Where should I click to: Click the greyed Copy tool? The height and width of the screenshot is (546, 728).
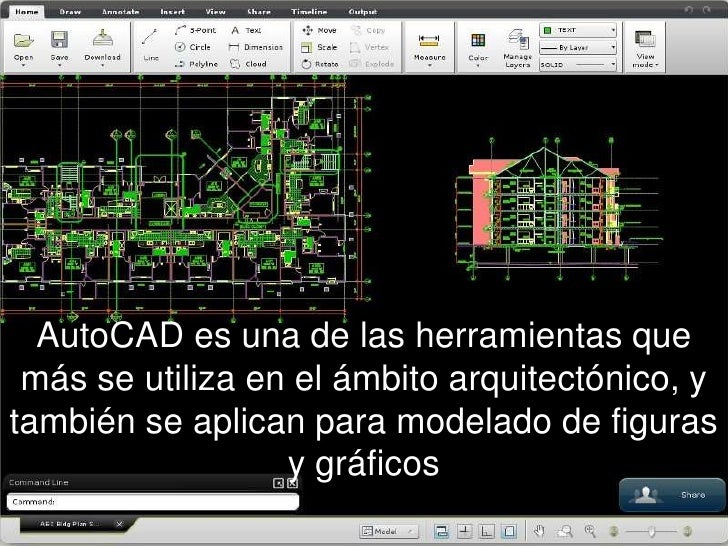coord(368,30)
